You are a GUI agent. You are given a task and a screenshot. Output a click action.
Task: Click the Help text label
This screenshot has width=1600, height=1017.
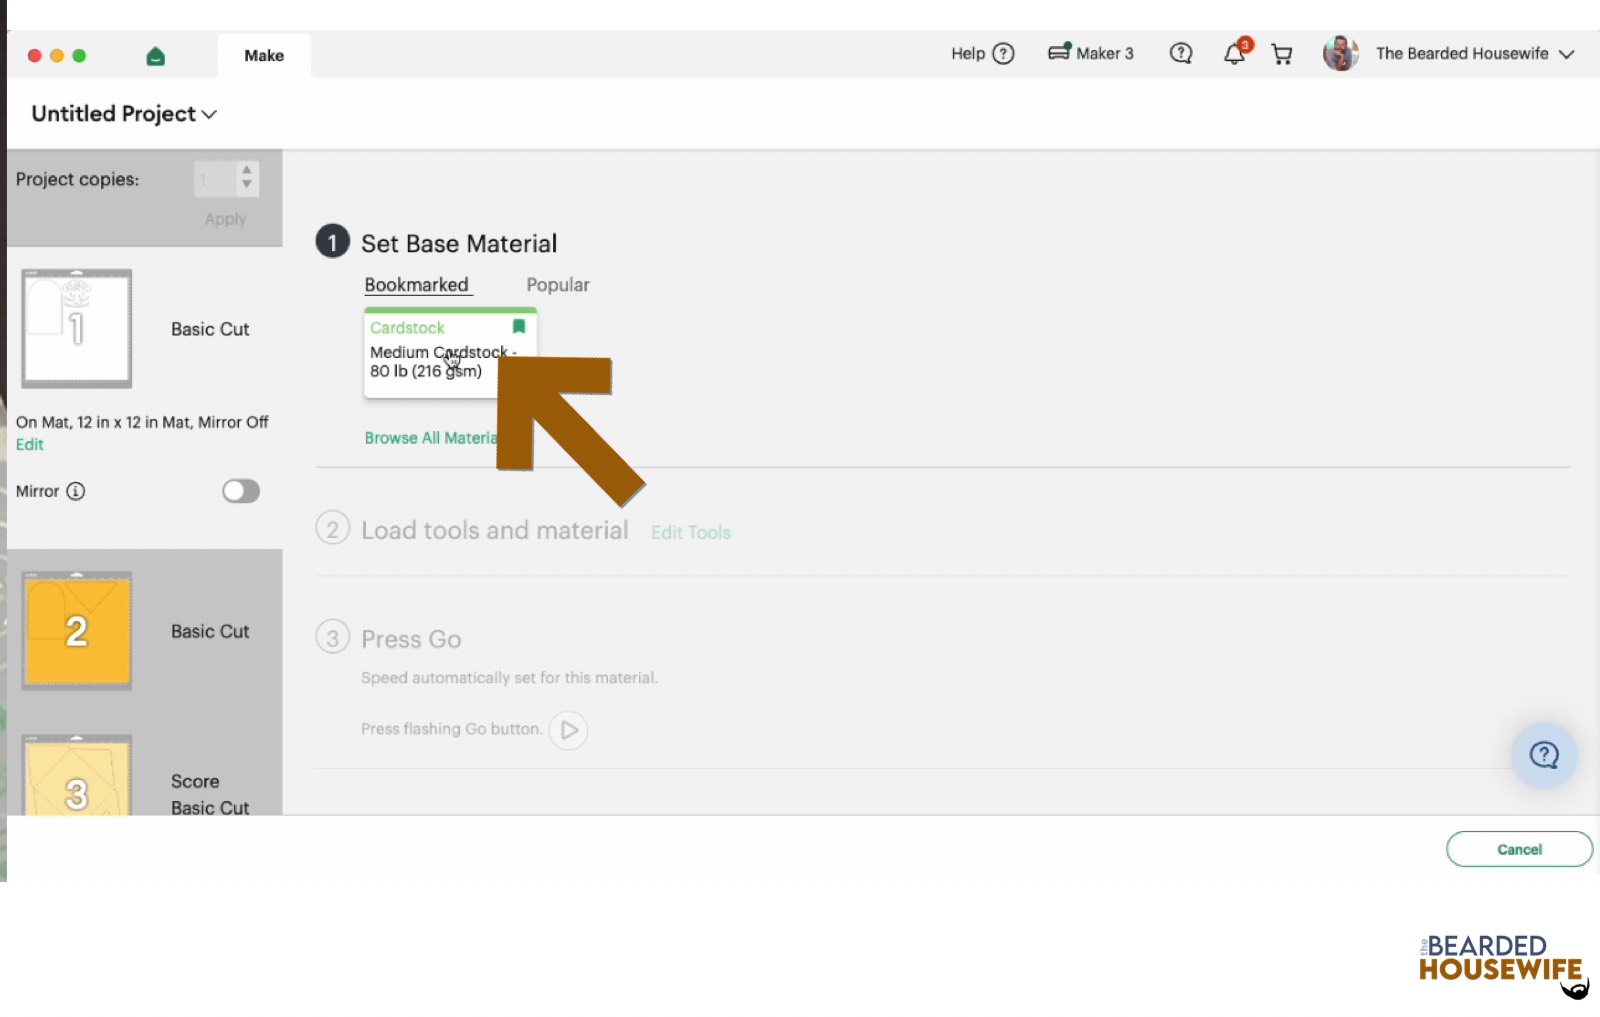click(968, 54)
